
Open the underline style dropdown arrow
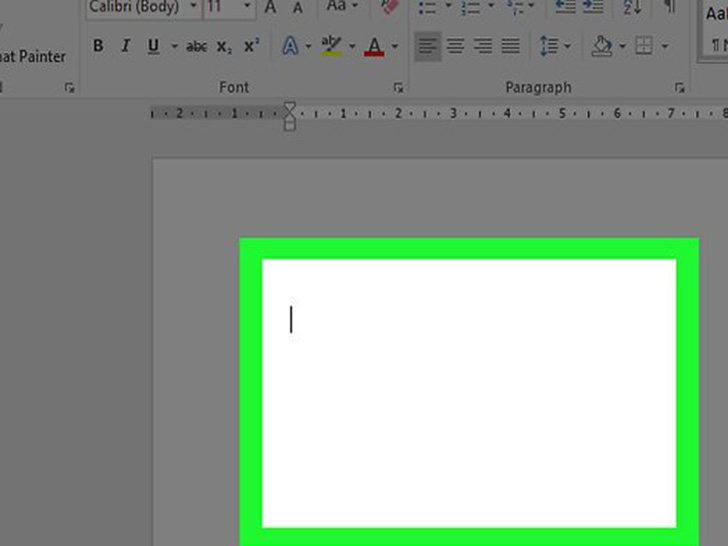175,46
